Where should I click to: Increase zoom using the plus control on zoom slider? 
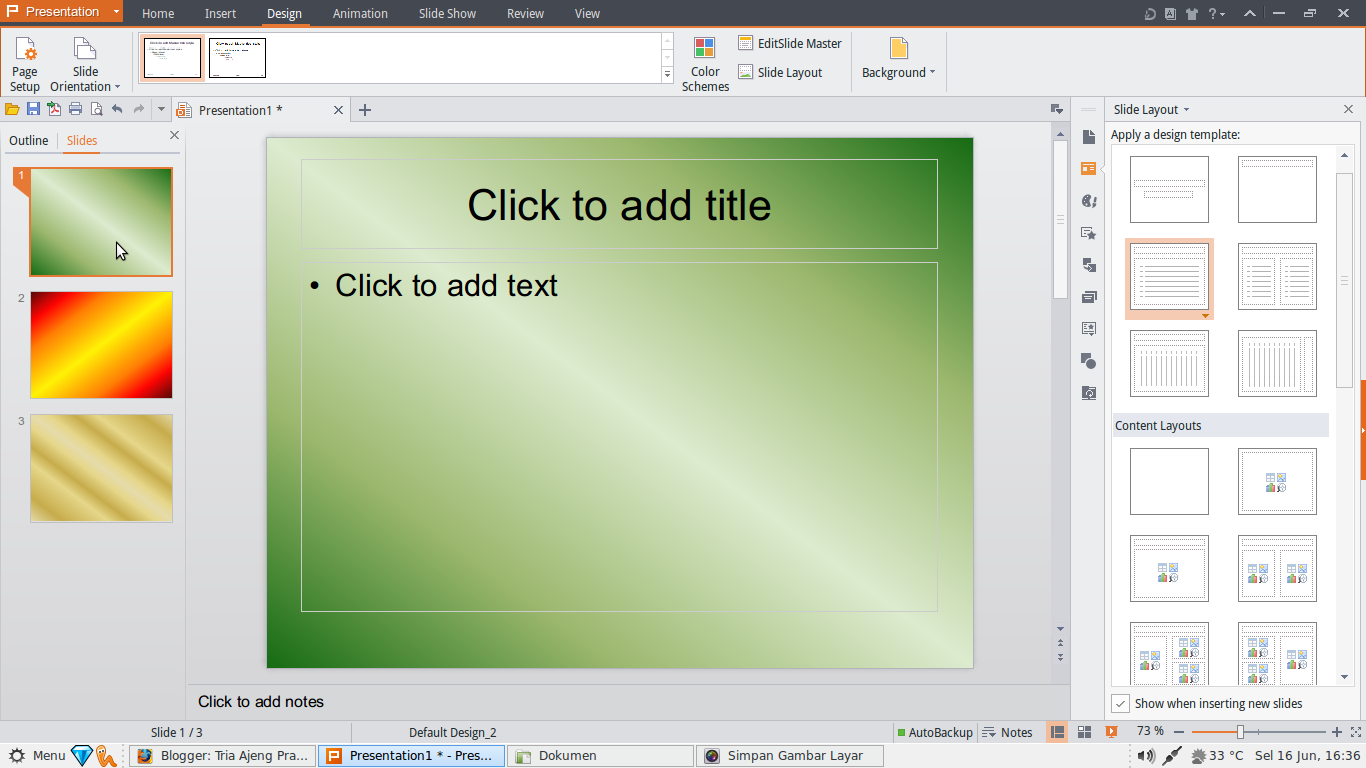click(x=1337, y=732)
